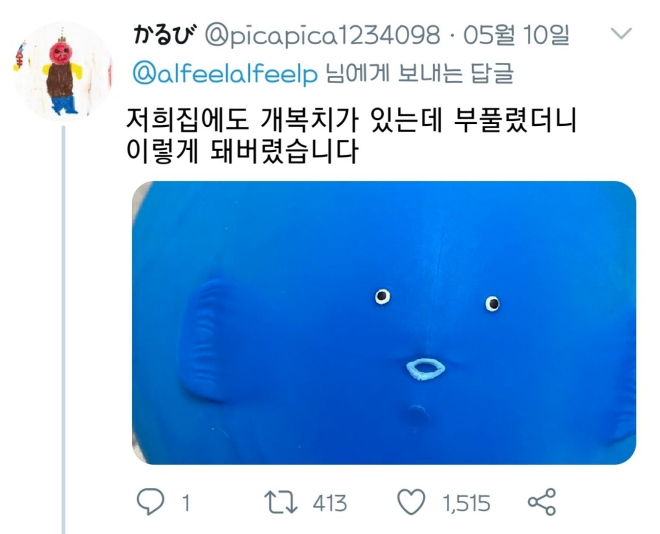The width and height of the screenshot is (660, 534).
Task: Visit the @alfeelalfeelp mention link
Action: tap(225, 74)
